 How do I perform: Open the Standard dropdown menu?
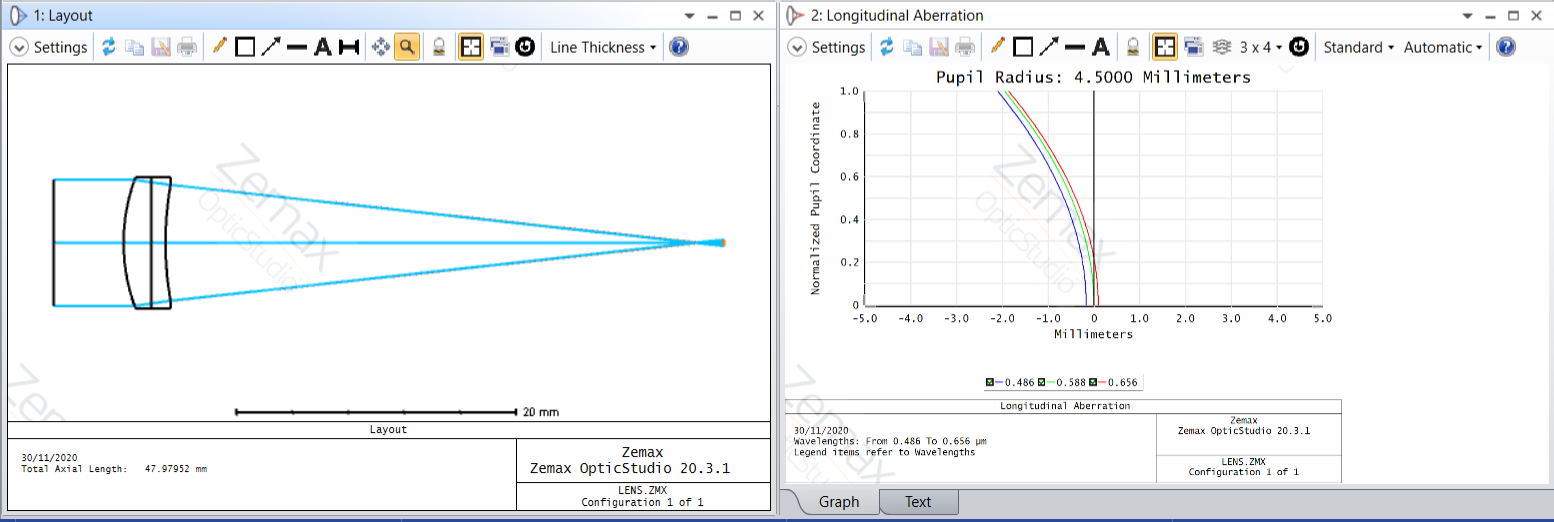1358,47
